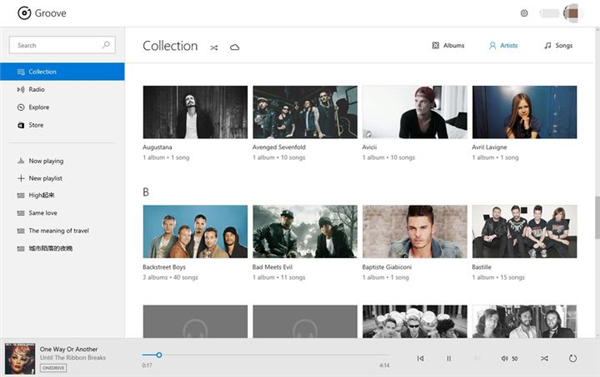600x377 pixels.
Task: Click the Augustana artist name
Action: 157,147
